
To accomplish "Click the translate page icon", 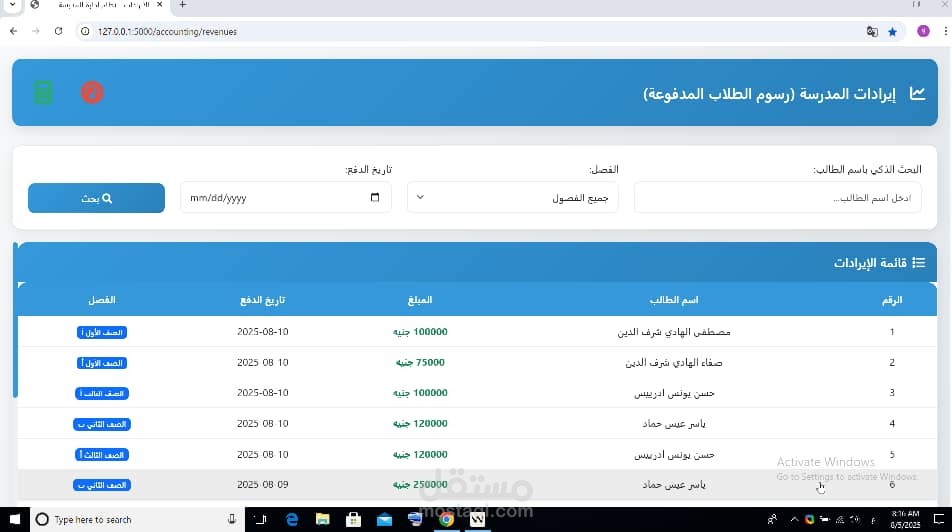I will 872,32.
